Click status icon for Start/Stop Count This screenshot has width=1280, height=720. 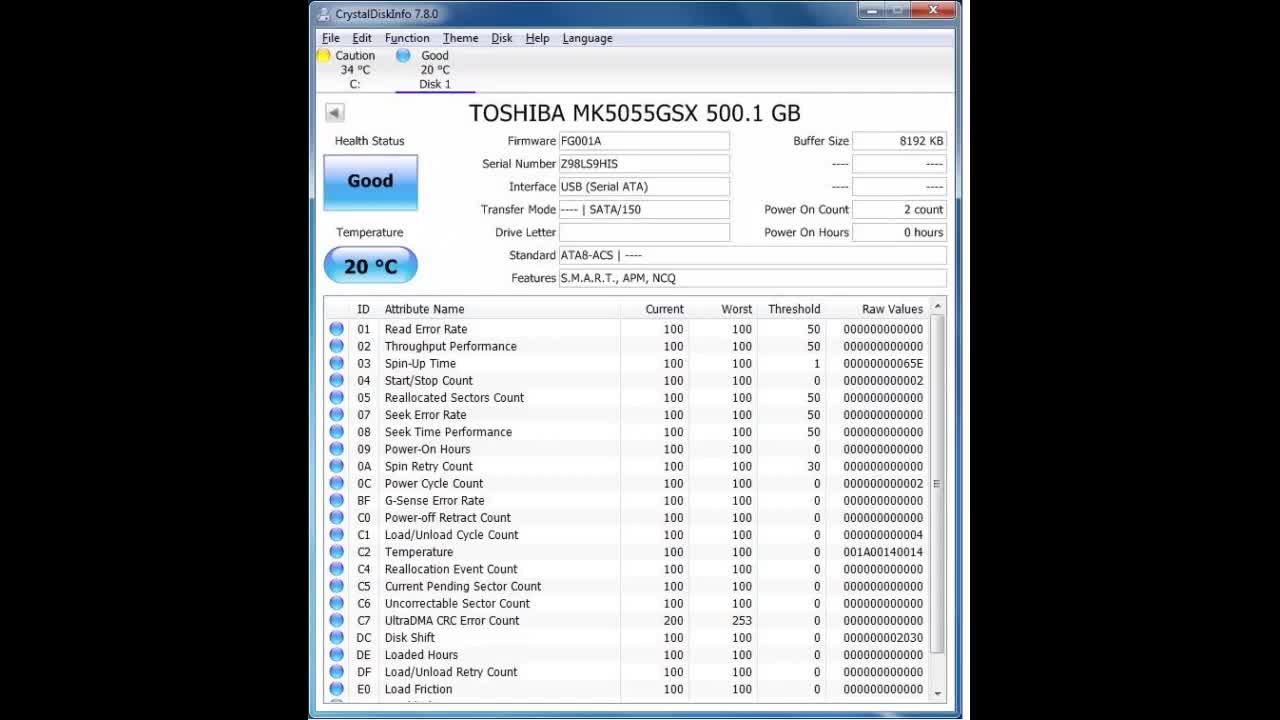point(336,380)
